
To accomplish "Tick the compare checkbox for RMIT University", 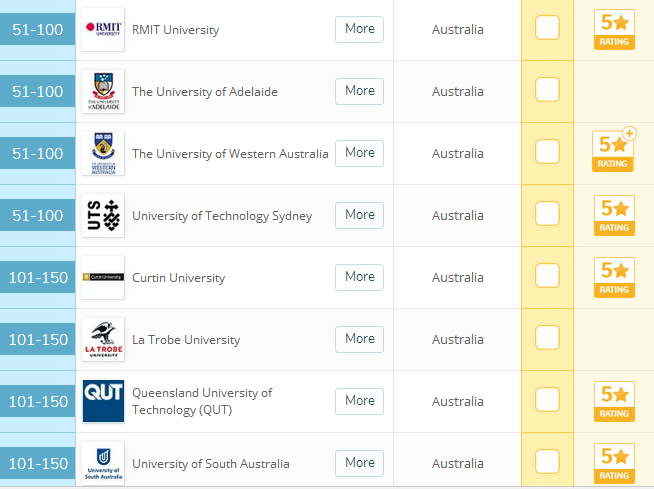I will click(x=547, y=28).
